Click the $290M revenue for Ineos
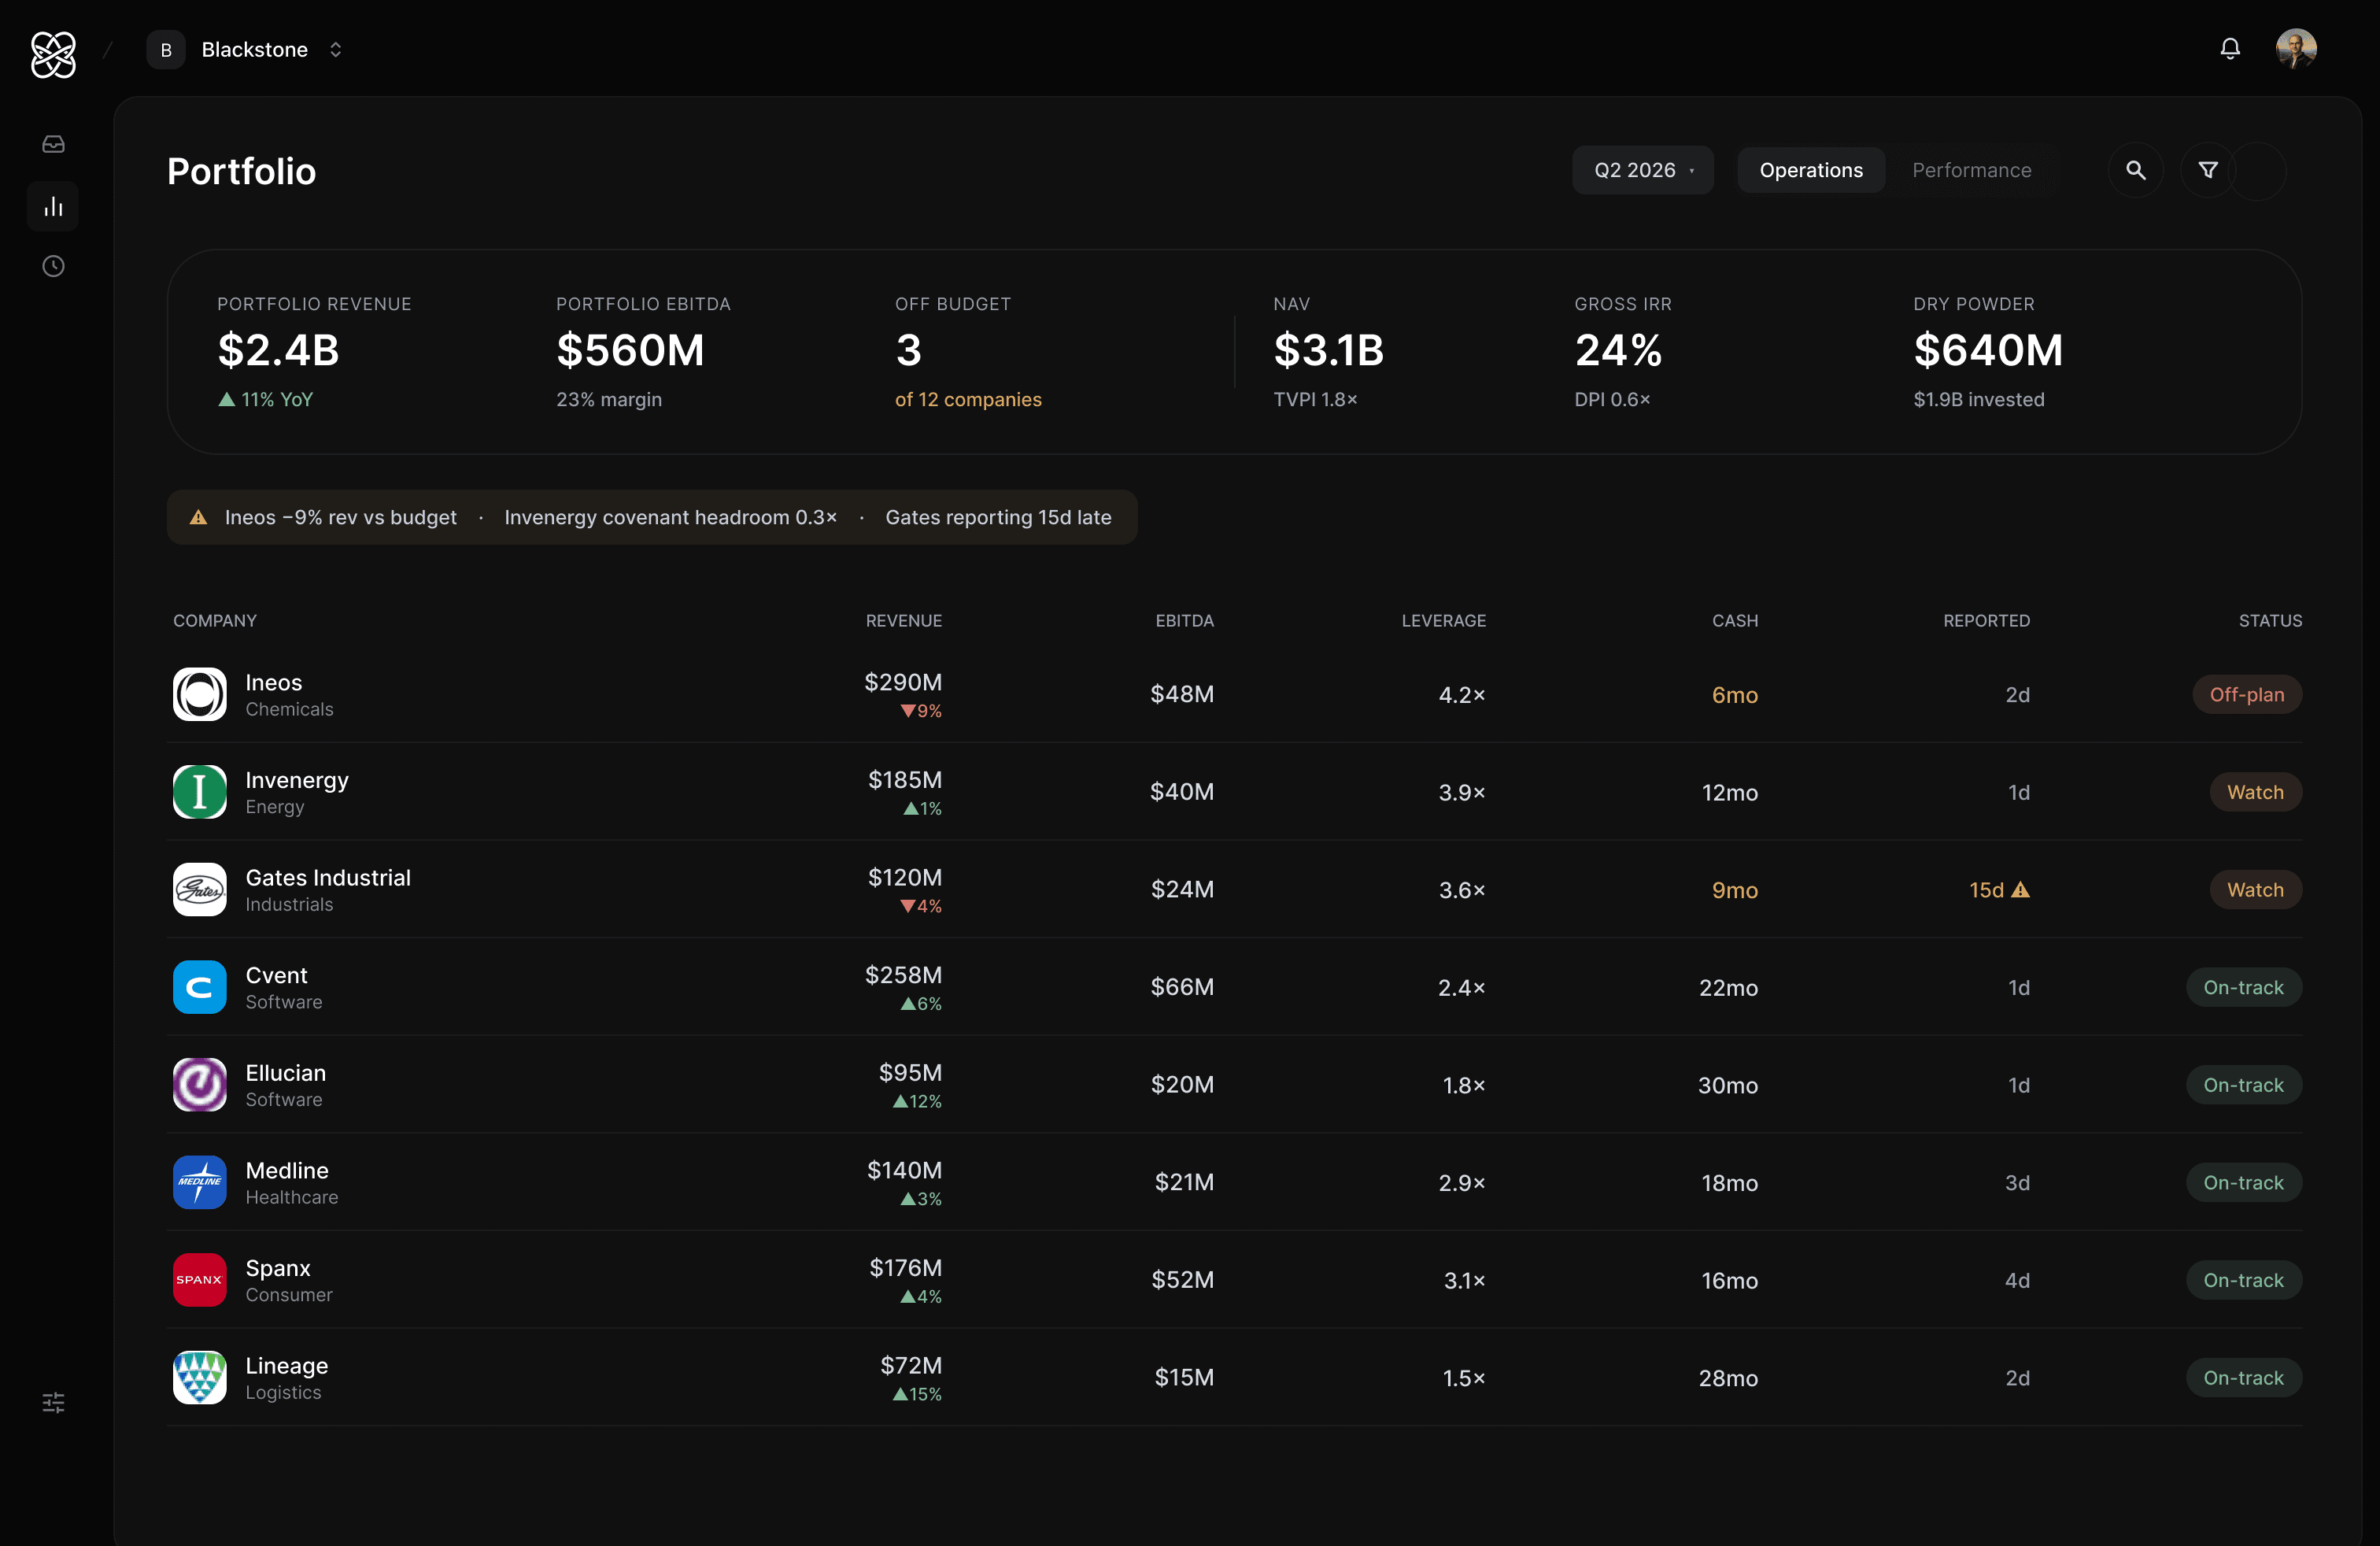2380x1546 pixels. click(903, 683)
